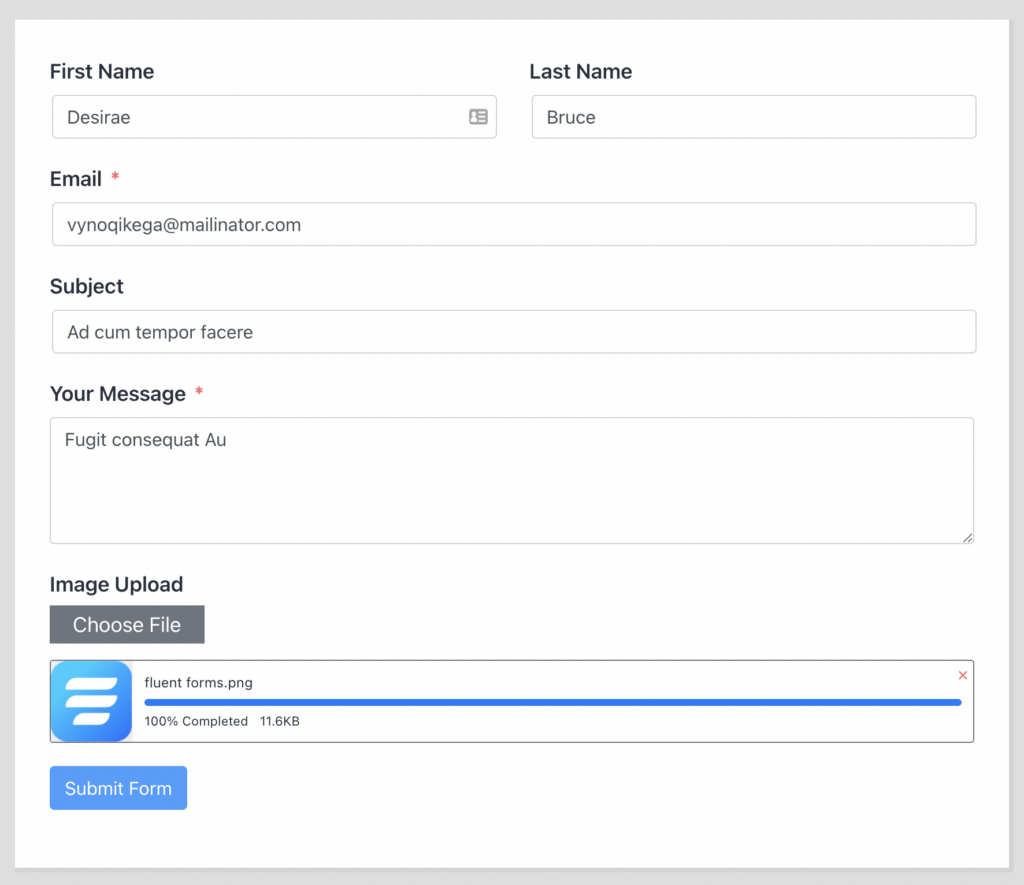The width and height of the screenshot is (1024, 885).
Task: Click inside the Your Message textarea
Action: click(512, 481)
